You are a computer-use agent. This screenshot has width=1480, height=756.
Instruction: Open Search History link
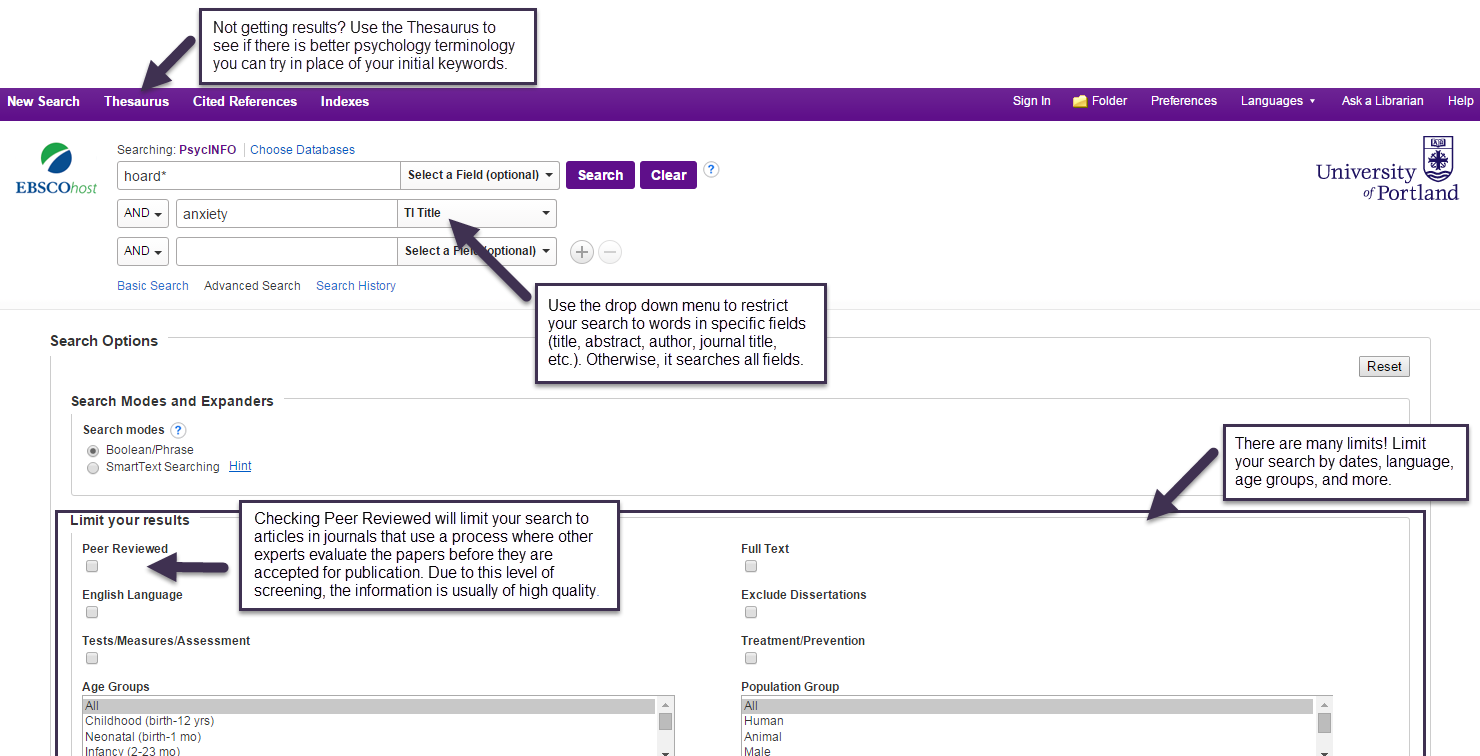tap(356, 286)
